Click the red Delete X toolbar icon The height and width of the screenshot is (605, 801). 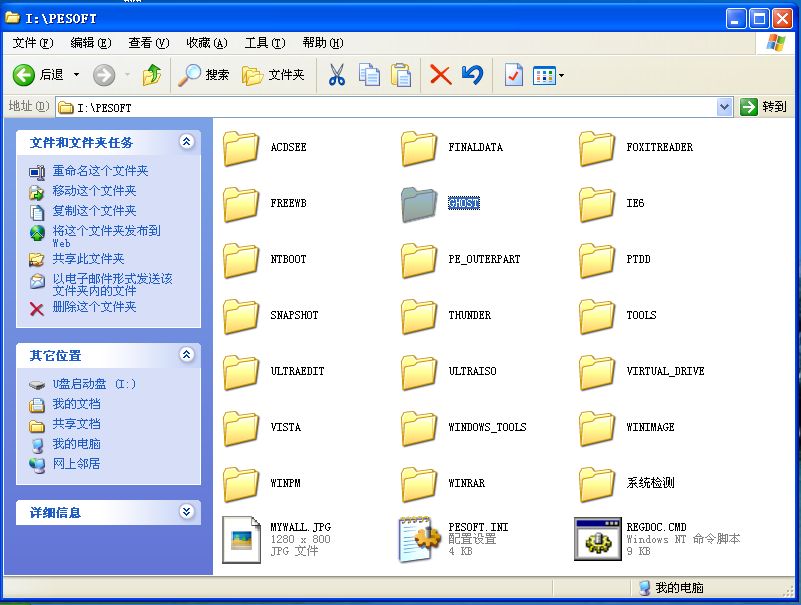click(x=440, y=75)
